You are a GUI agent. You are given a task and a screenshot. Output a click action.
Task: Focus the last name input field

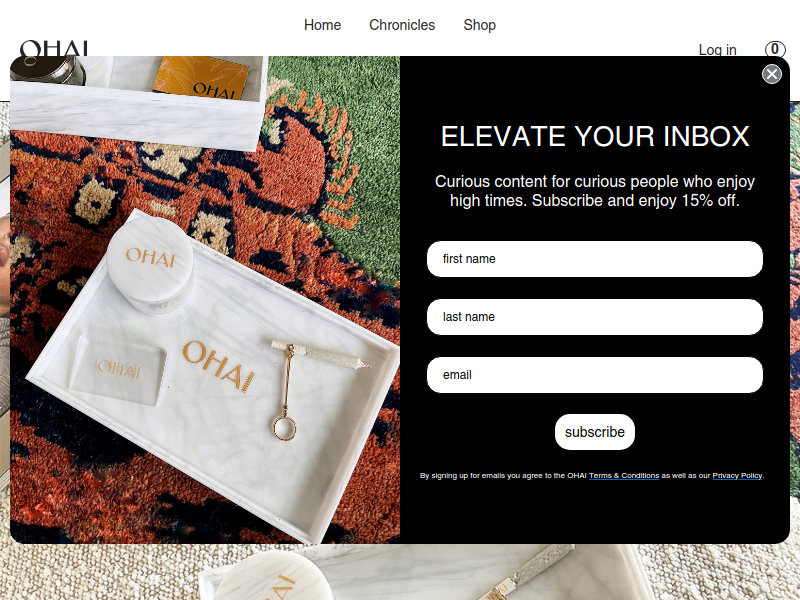pyautogui.click(x=595, y=317)
